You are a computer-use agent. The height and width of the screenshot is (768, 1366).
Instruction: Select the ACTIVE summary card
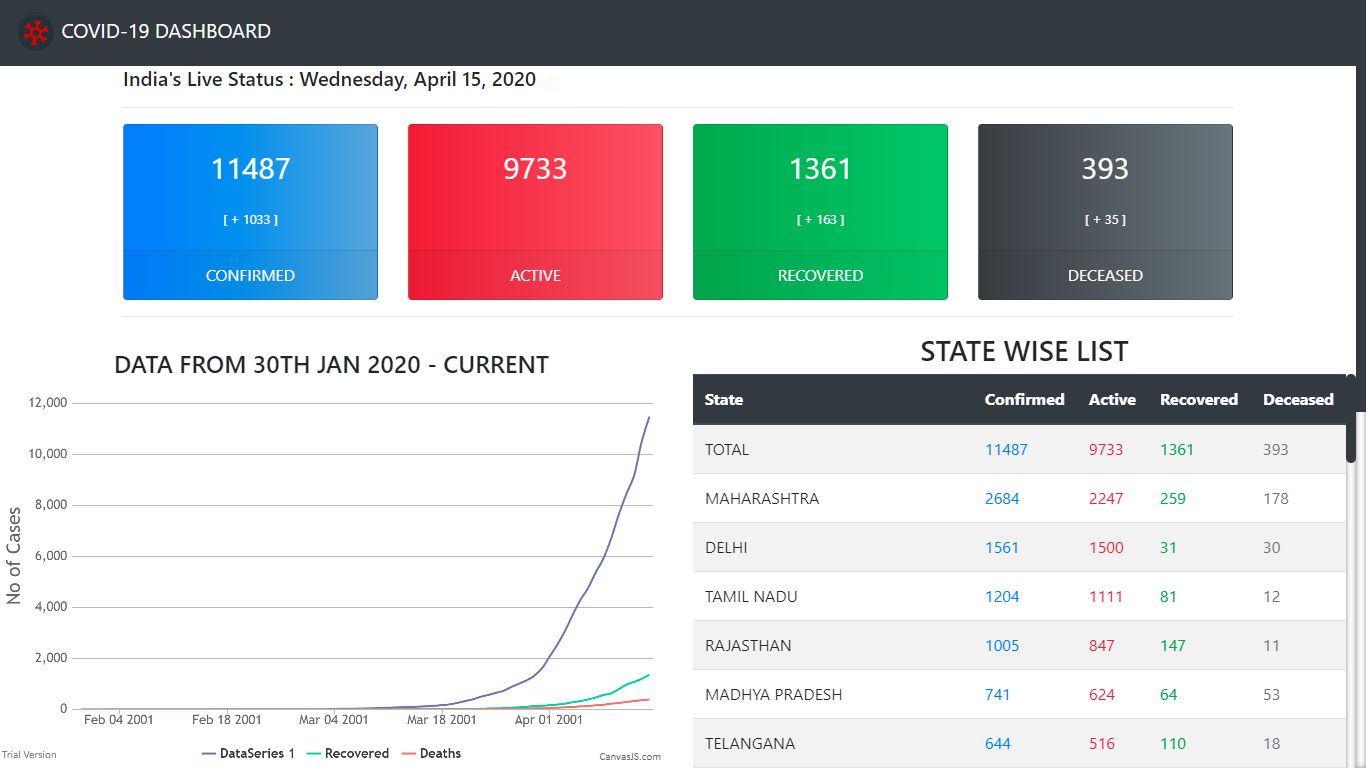point(535,212)
